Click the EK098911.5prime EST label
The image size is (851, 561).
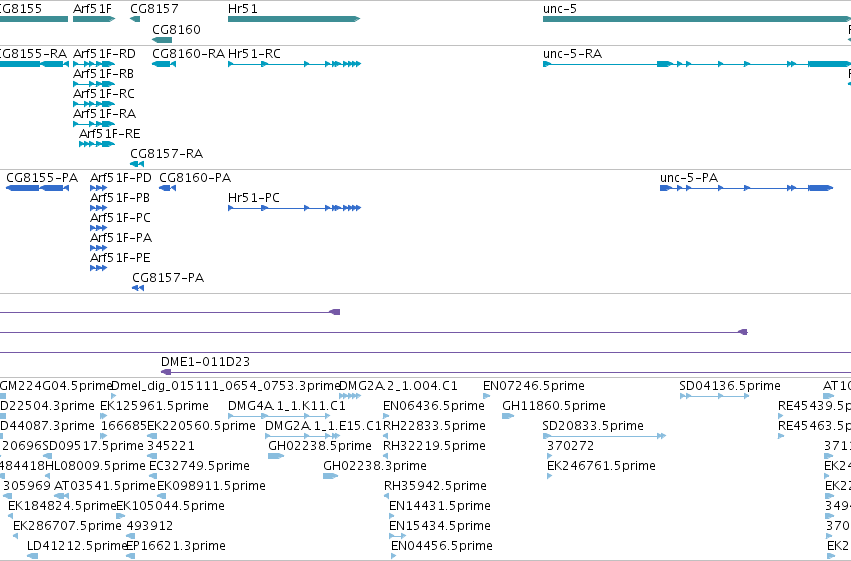click(211, 486)
